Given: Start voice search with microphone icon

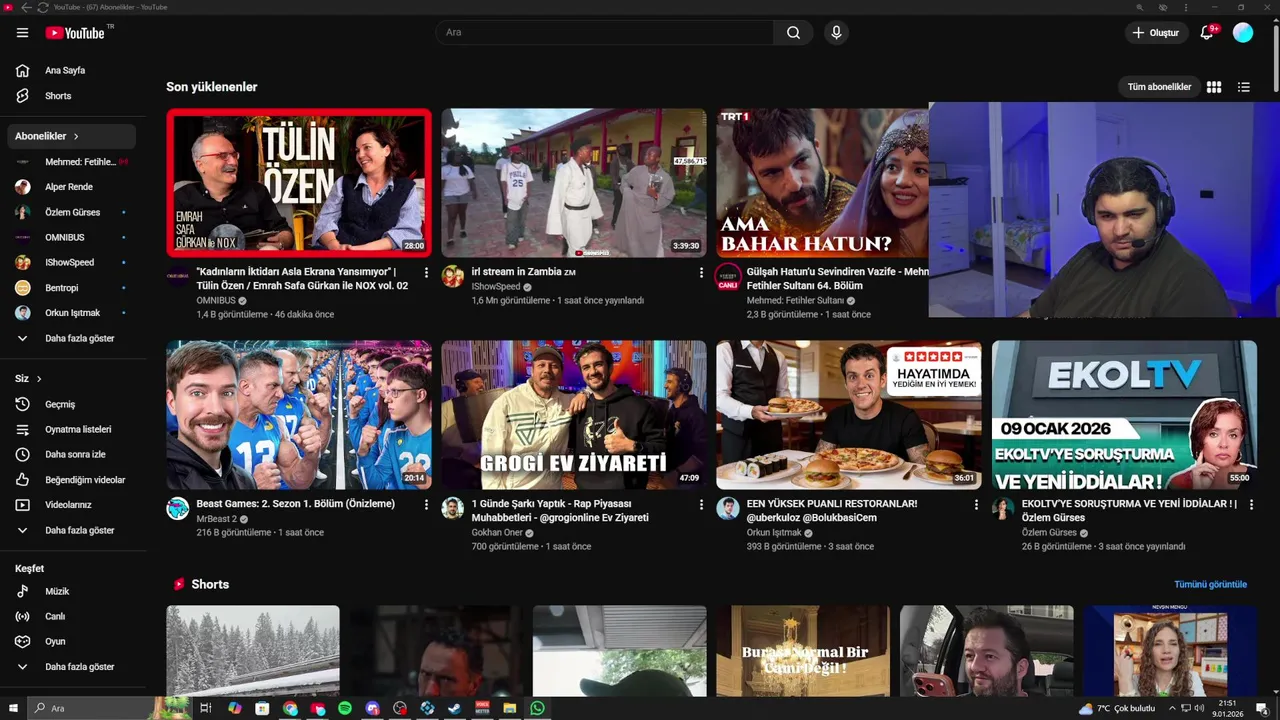Looking at the screenshot, I should (836, 33).
